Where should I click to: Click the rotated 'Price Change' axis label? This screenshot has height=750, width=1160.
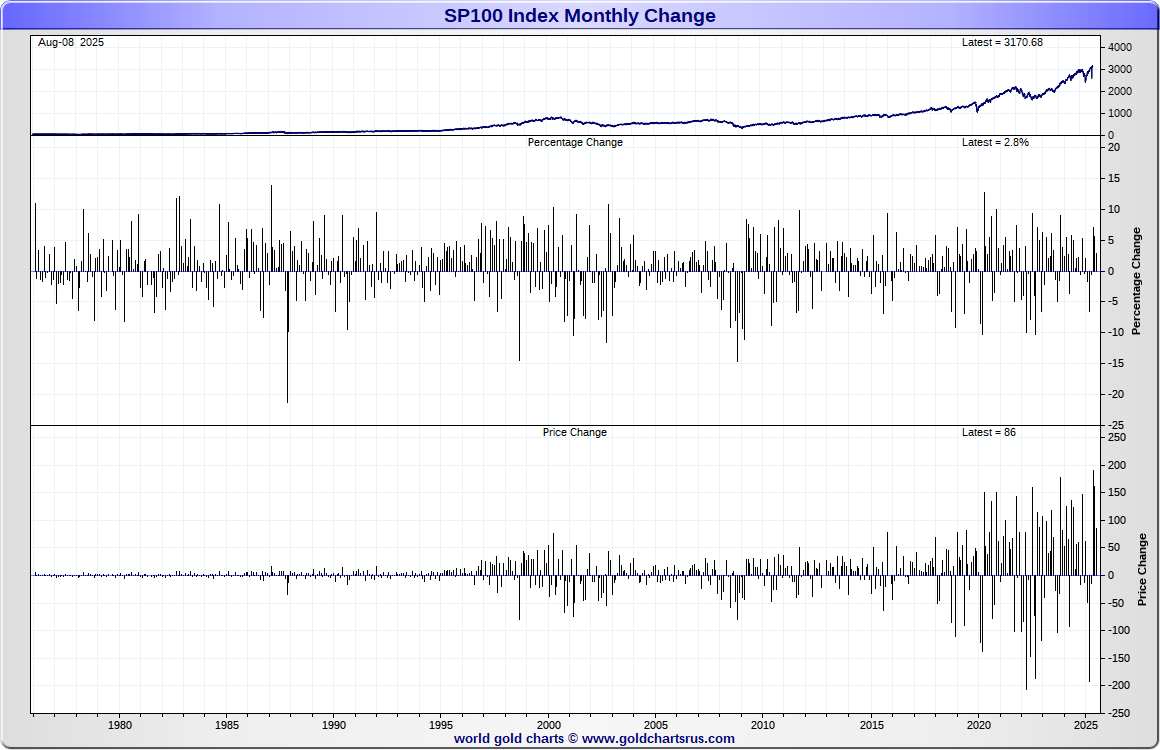pyautogui.click(x=1142, y=570)
